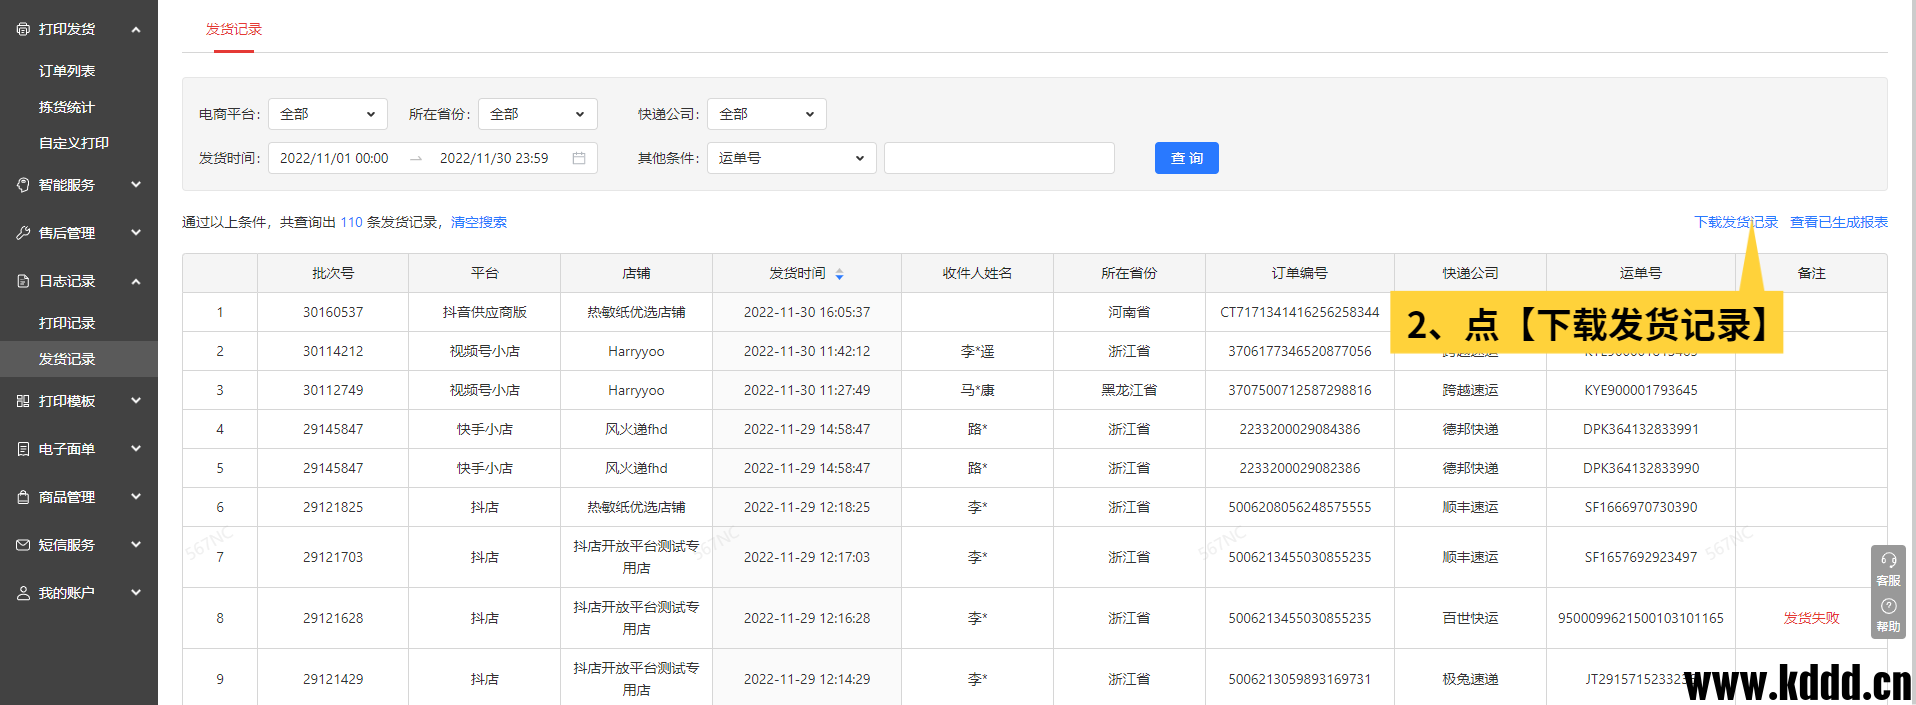This screenshot has height=705, width=1916.
Task: Click the 打印模板 grid icon
Action: (x=23, y=401)
